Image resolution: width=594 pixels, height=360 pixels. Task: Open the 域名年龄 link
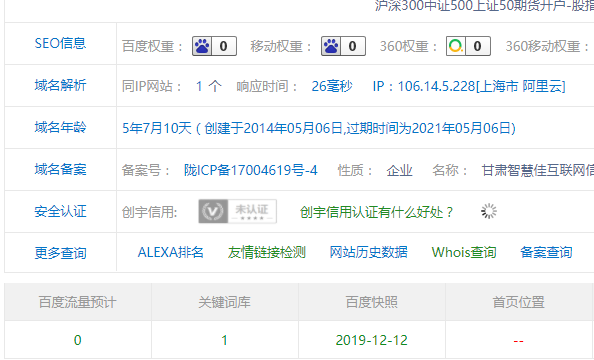tap(60, 128)
